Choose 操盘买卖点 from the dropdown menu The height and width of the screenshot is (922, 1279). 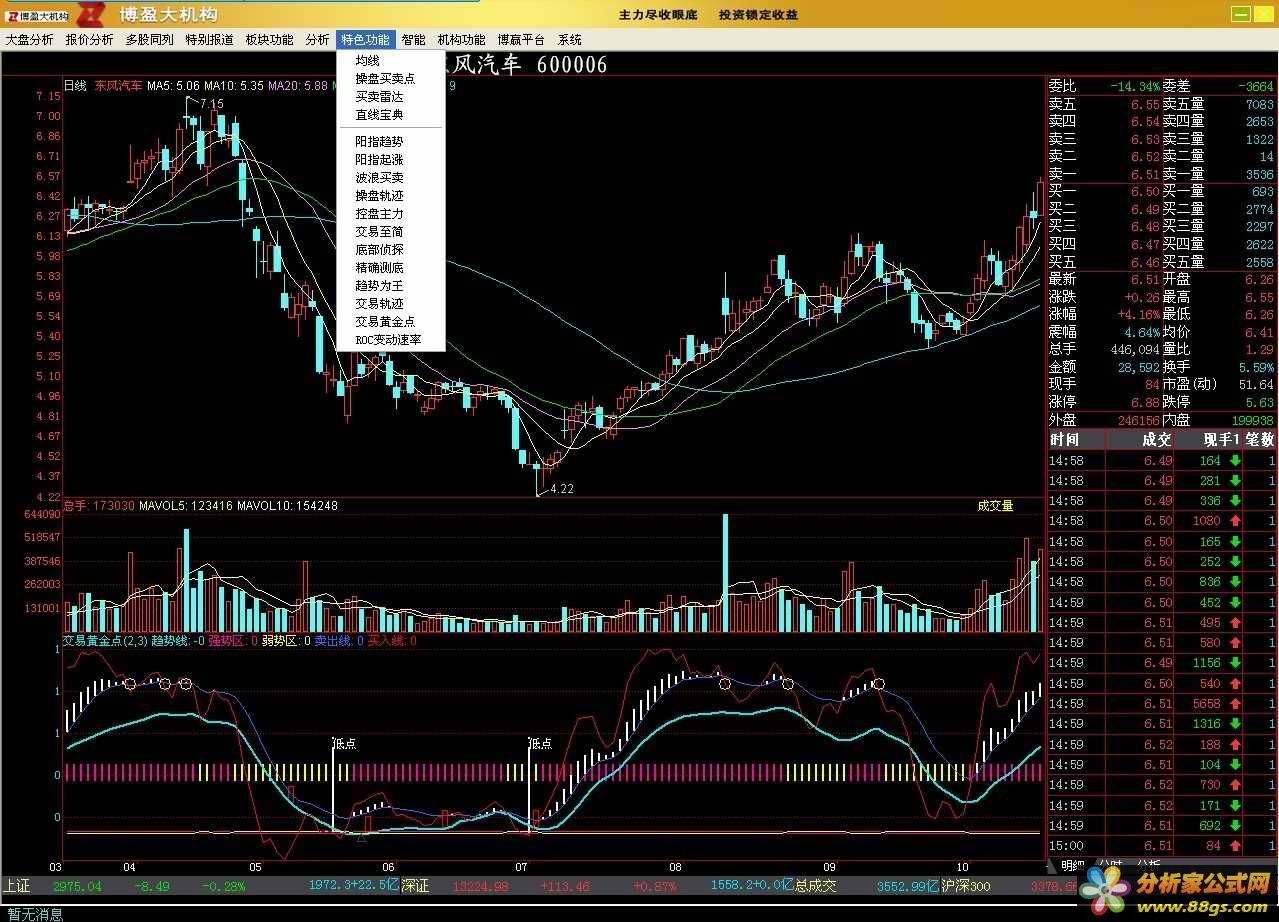pos(391,79)
